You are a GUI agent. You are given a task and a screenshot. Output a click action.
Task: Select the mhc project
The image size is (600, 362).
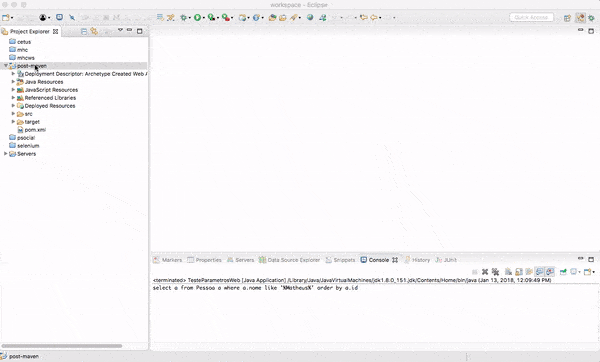point(22,50)
